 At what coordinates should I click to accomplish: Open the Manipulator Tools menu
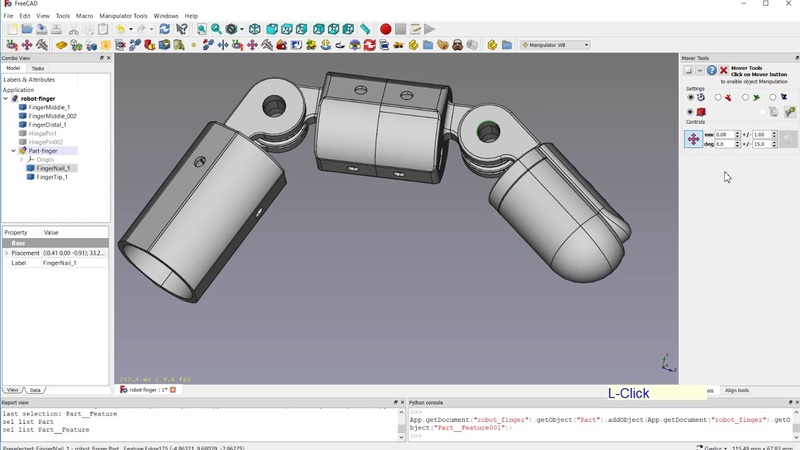pyautogui.click(x=123, y=16)
